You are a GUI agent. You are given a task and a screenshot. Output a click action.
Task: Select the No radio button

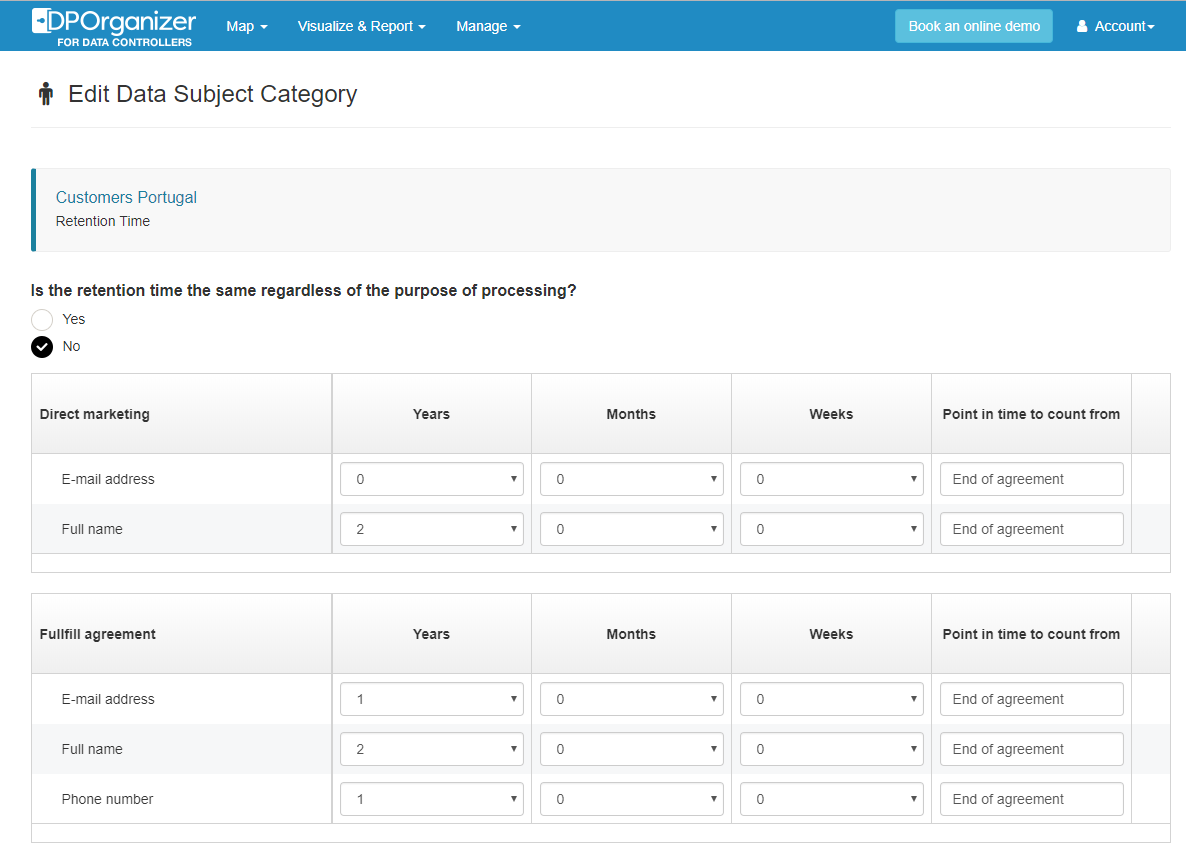pyautogui.click(x=42, y=347)
